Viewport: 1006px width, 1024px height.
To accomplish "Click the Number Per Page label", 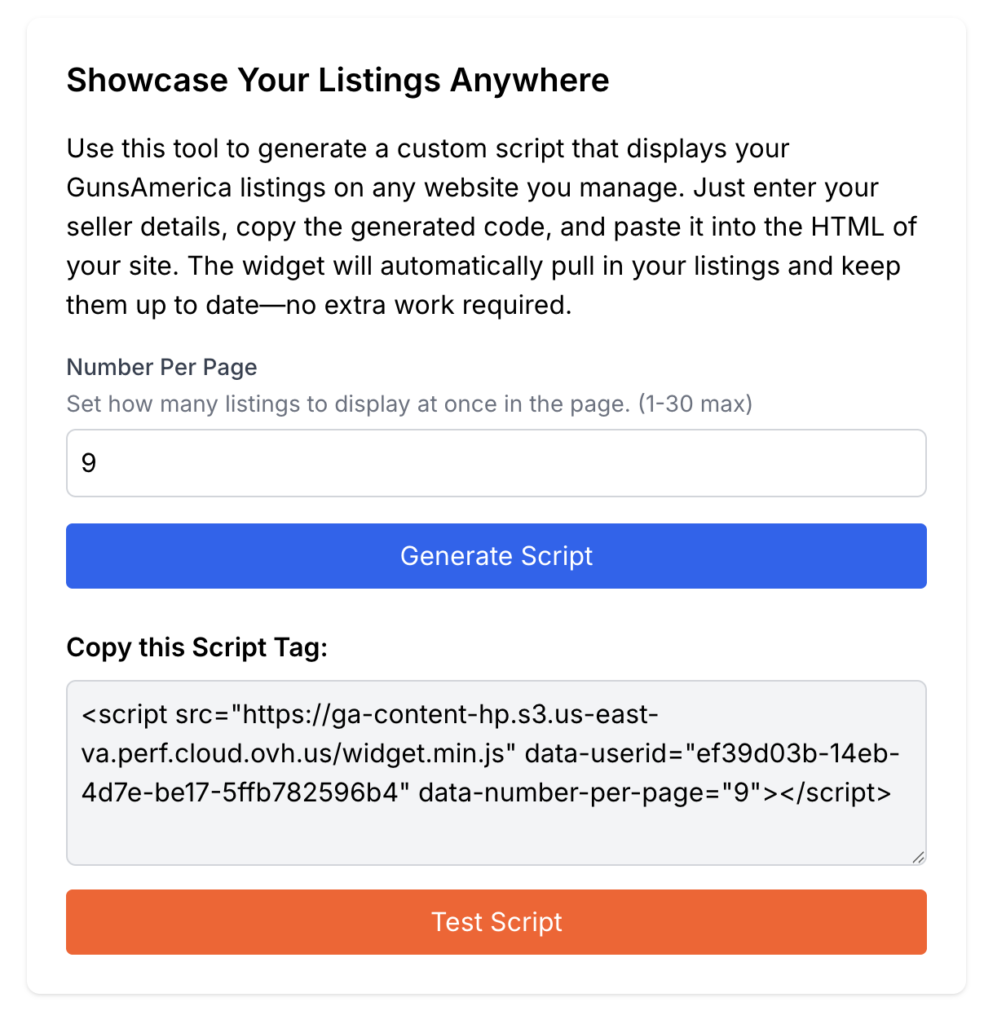I will pos(161,367).
